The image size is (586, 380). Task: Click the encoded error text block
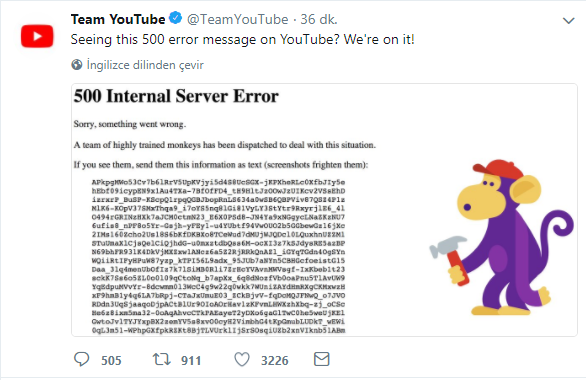(218, 256)
